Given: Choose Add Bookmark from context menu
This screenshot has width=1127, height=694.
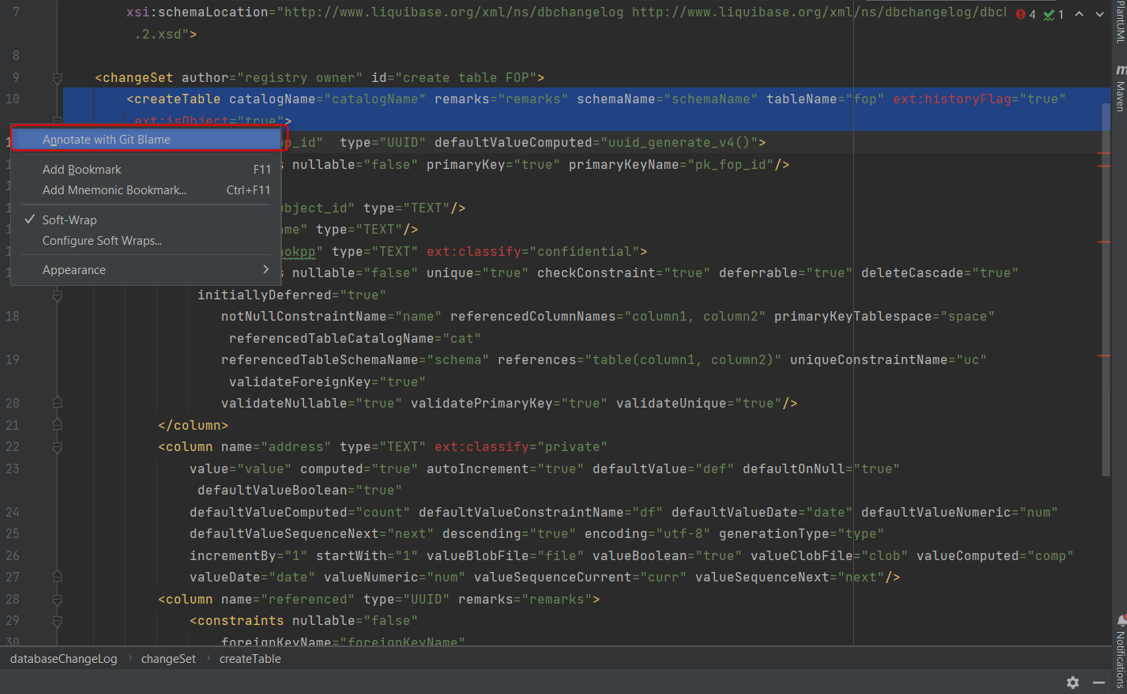Looking at the screenshot, I should 82,170.
